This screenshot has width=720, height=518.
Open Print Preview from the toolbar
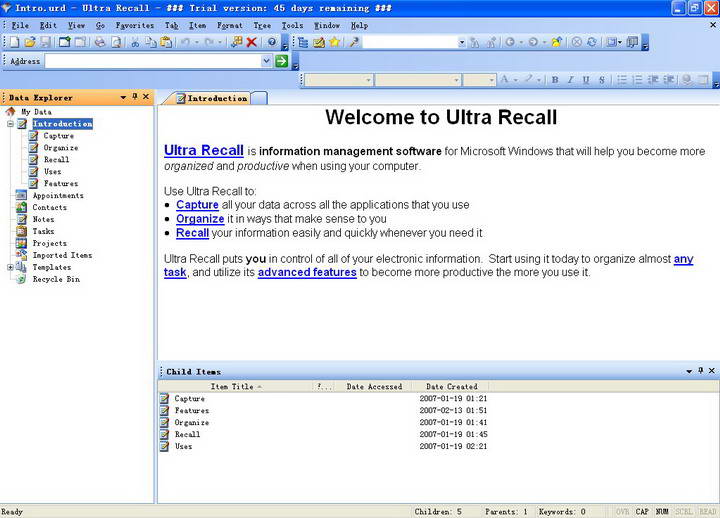[x=116, y=42]
